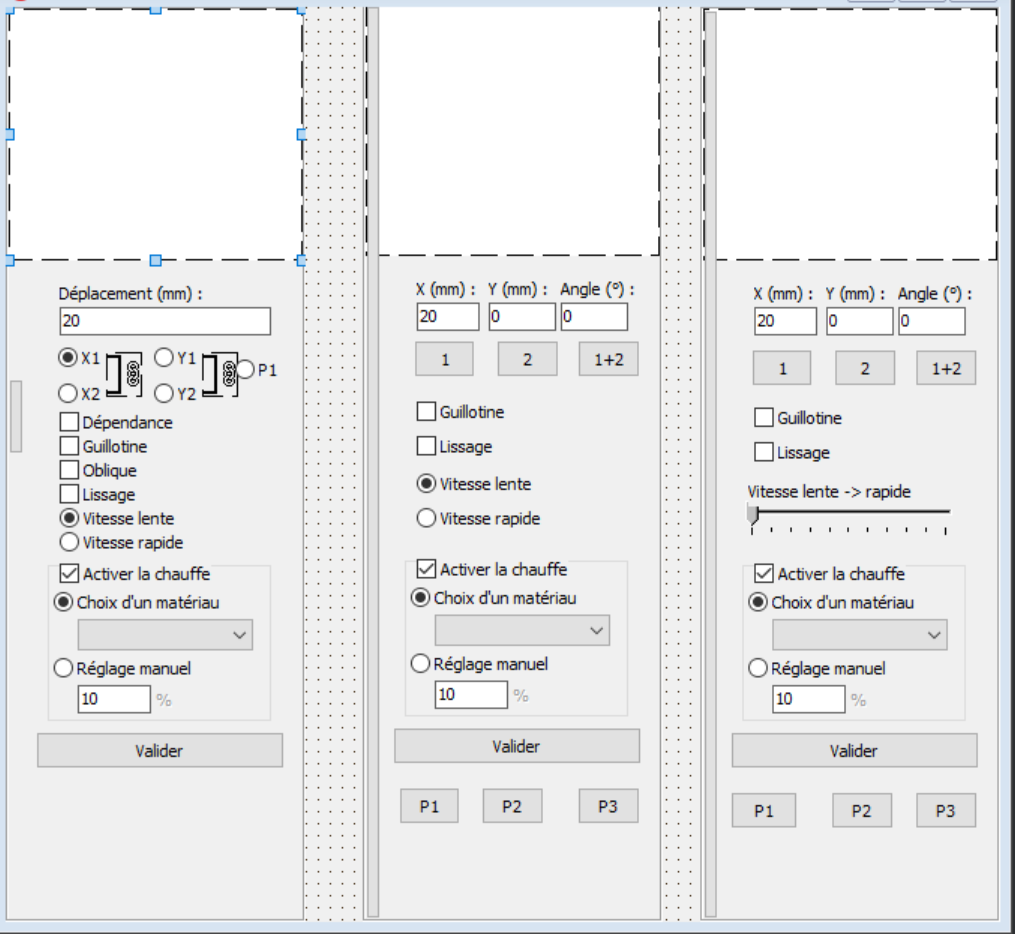Open the material dropdown in the right panel
This screenshot has height=934, width=1015.
coord(859,635)
